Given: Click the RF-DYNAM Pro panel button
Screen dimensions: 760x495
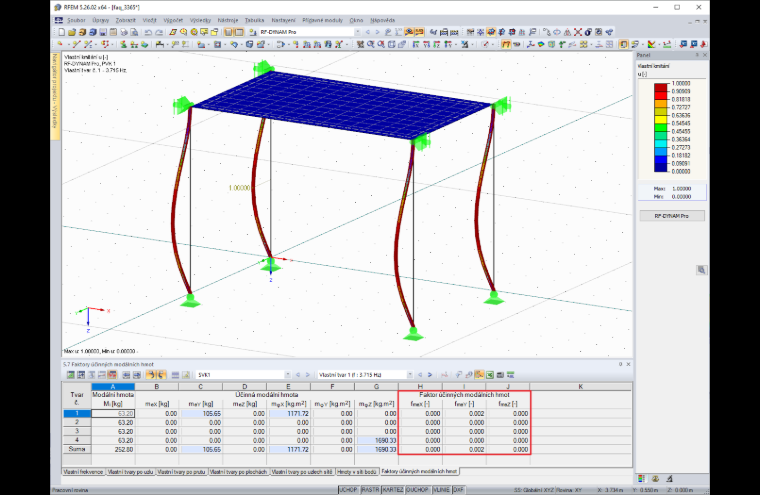Looking at the screenshot, I should pos(672,216).
